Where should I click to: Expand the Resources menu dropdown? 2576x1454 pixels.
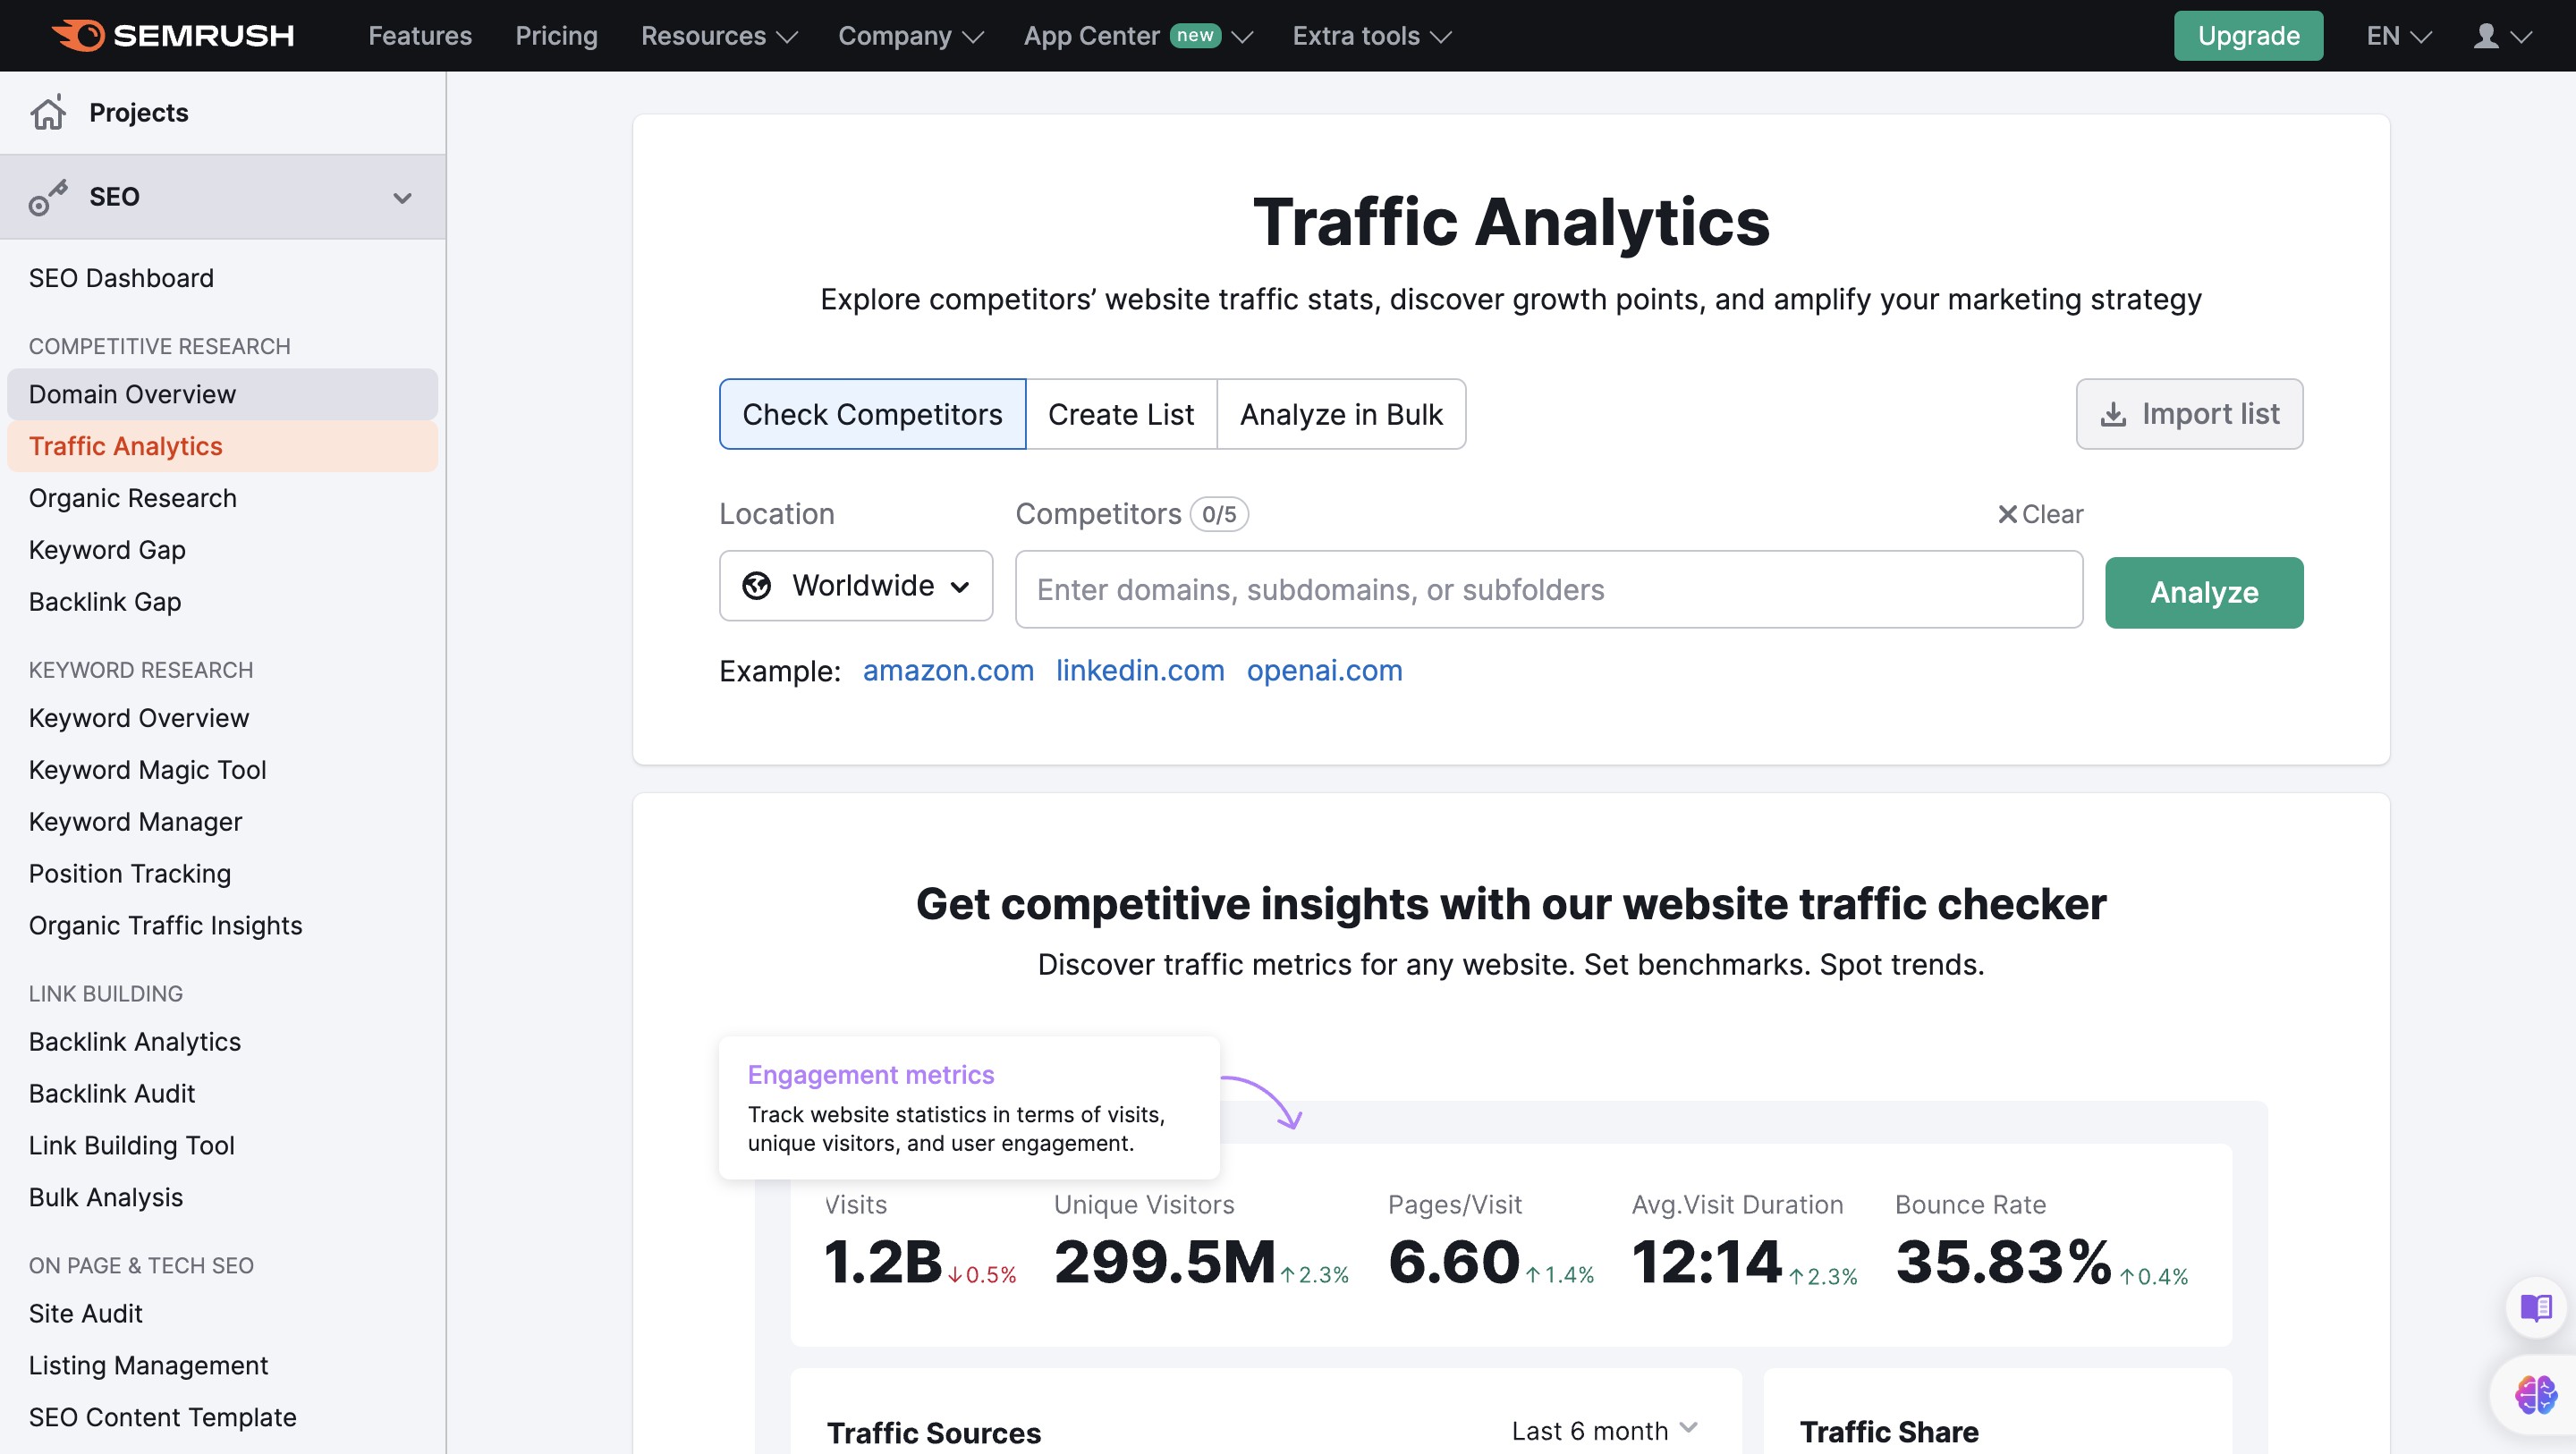click(718, 36)
